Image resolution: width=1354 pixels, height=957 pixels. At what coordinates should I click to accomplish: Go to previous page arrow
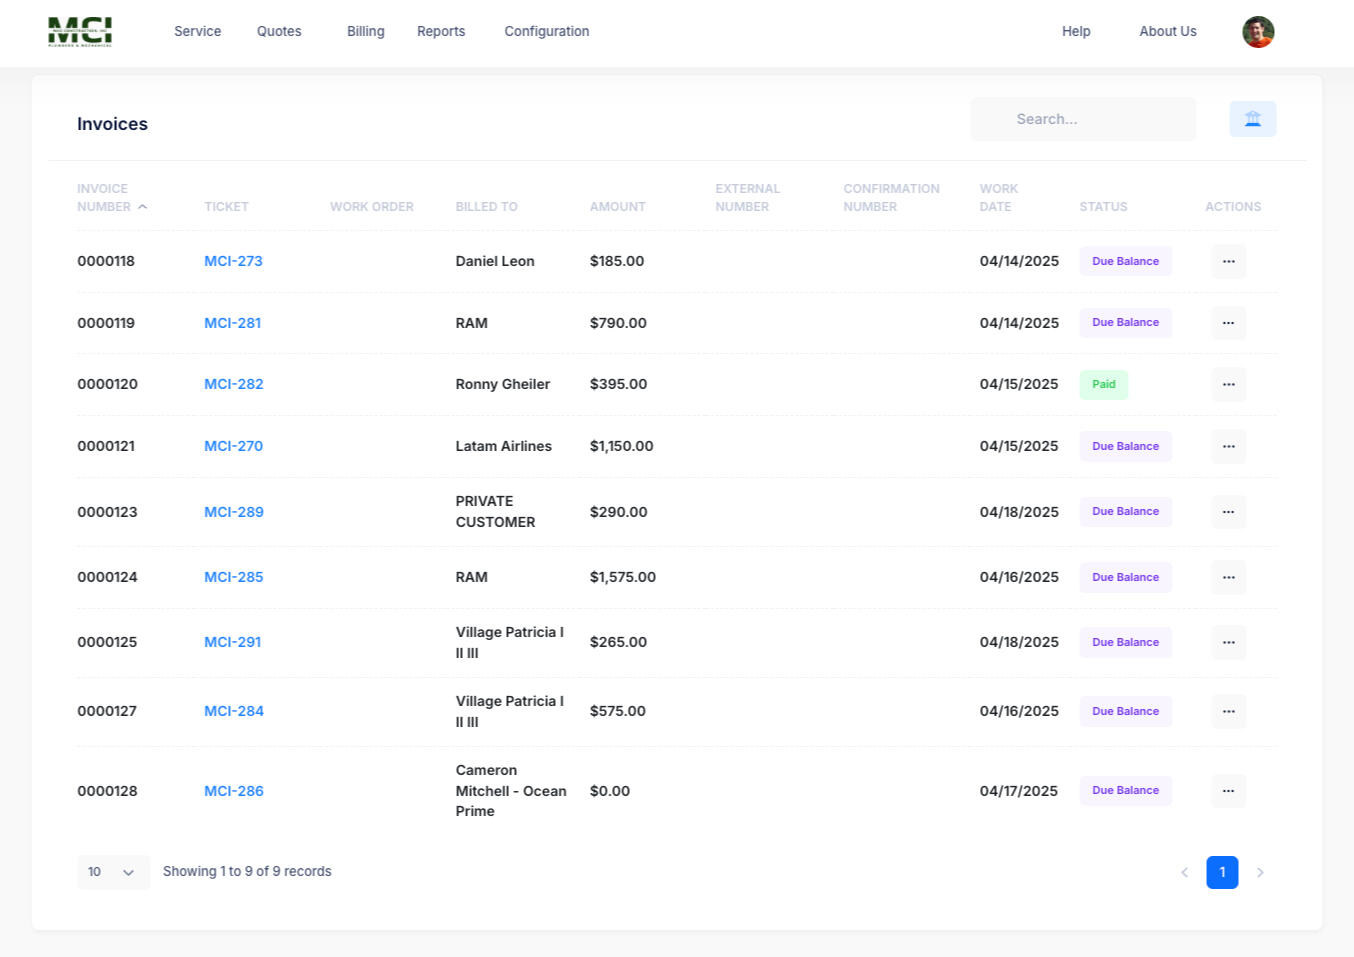1184,873
